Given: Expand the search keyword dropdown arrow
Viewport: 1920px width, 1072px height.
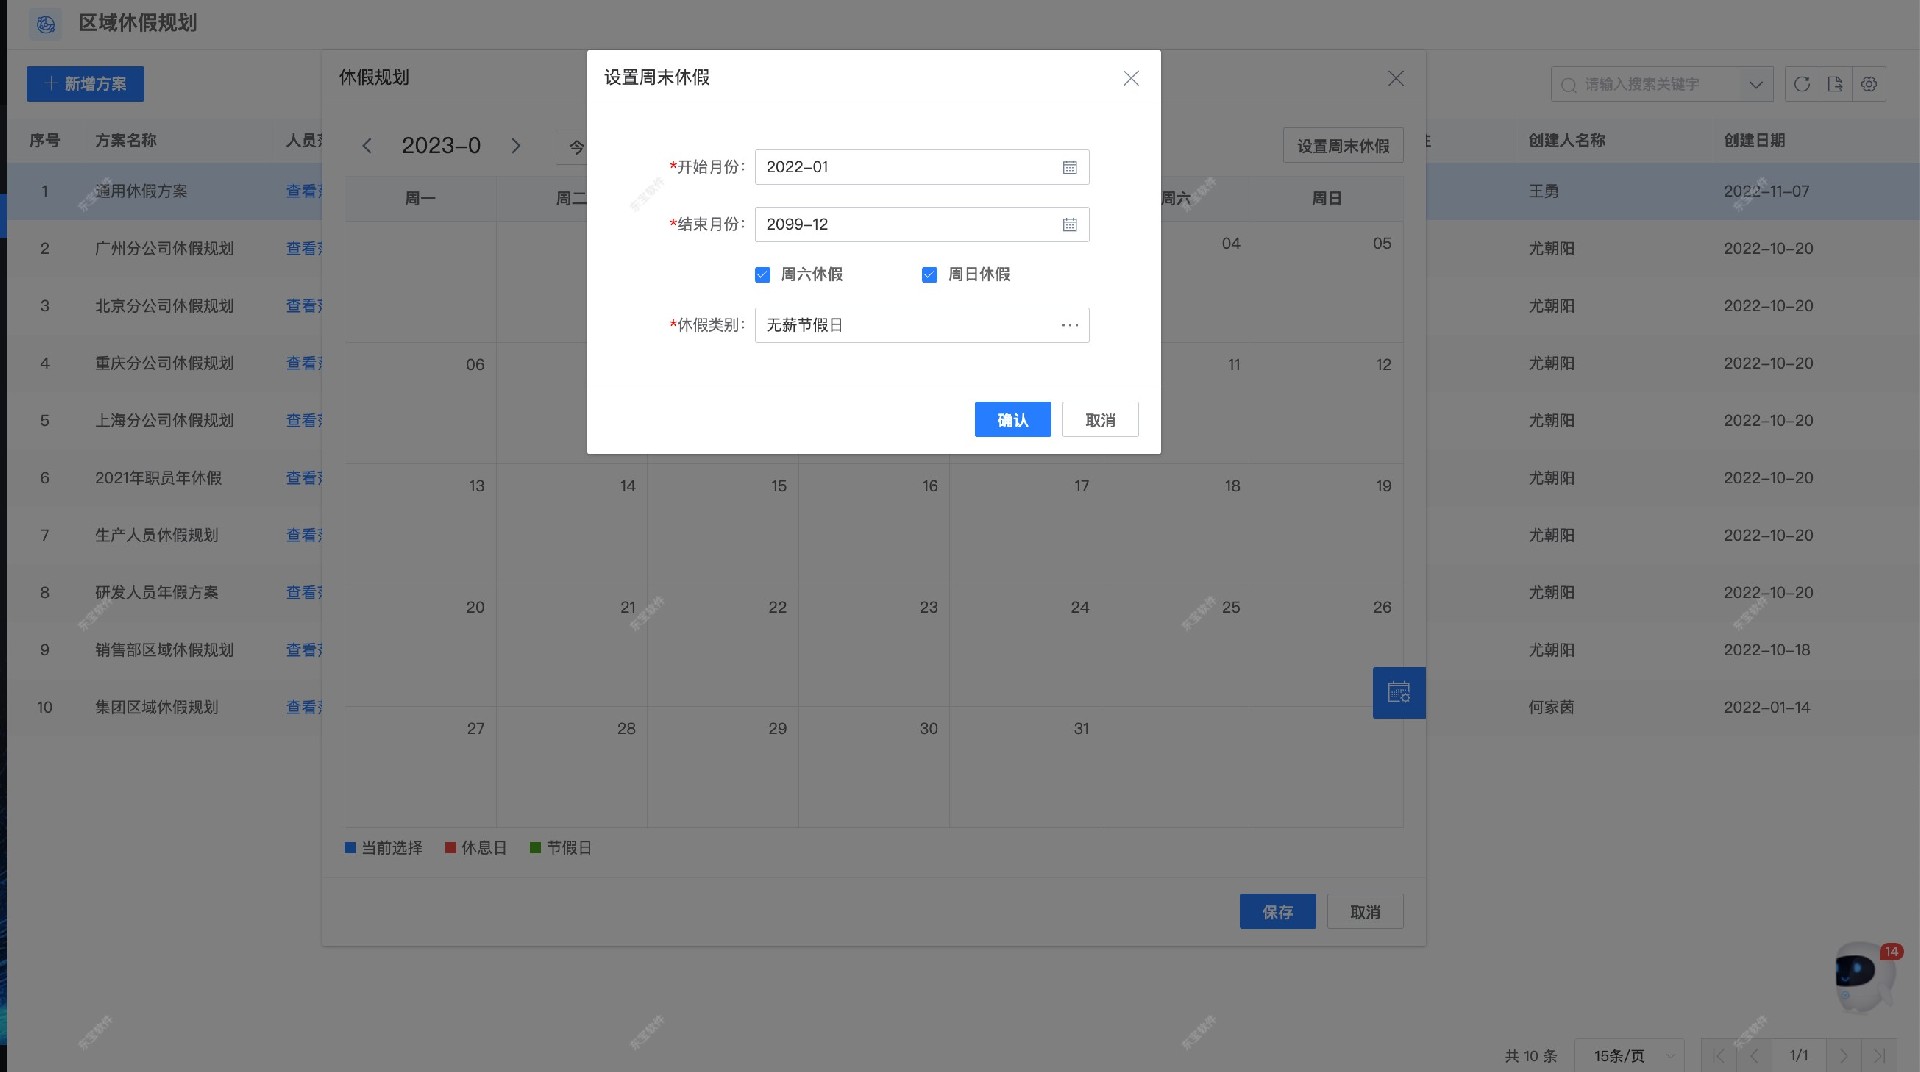Looking at the screenshot, I should 1756,84.
